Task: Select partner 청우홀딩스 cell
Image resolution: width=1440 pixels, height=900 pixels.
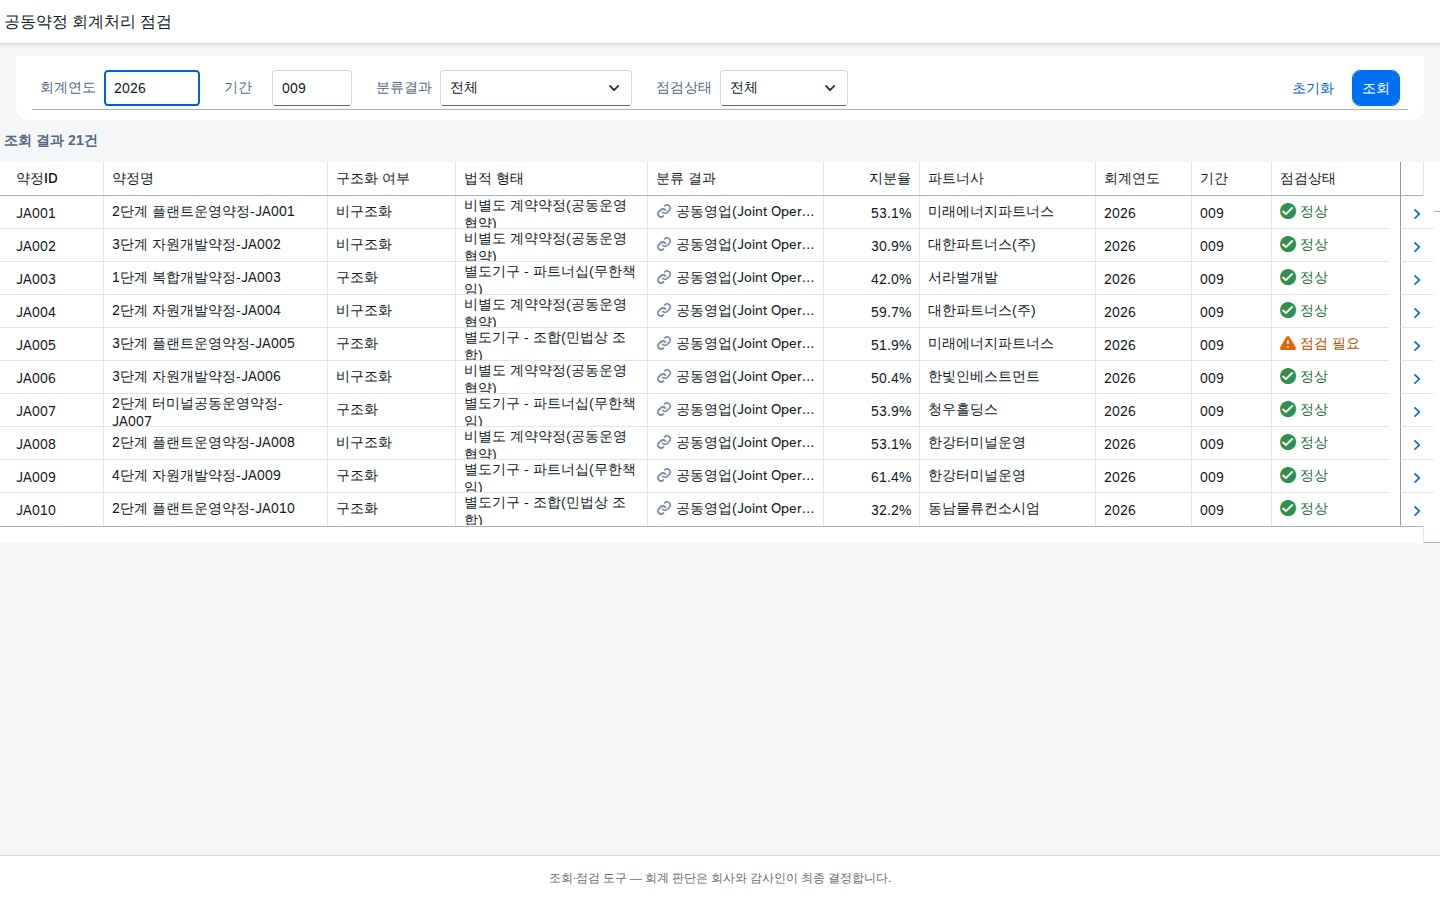Action: tap(1007, 410)
